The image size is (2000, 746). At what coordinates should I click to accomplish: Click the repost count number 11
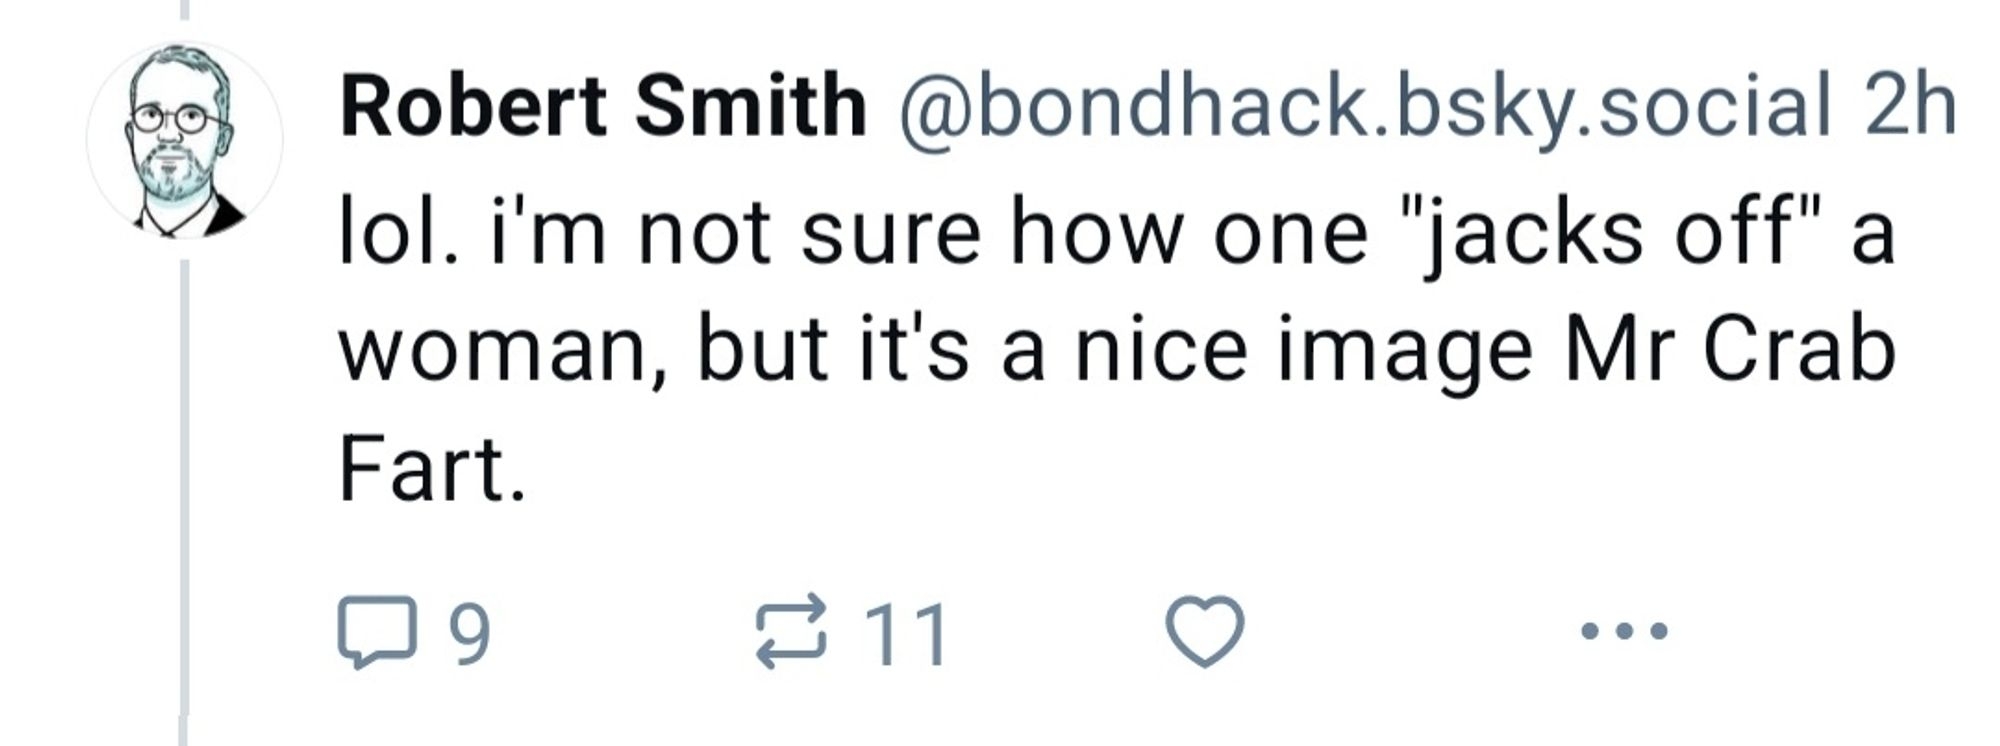(x=906, y=634)
